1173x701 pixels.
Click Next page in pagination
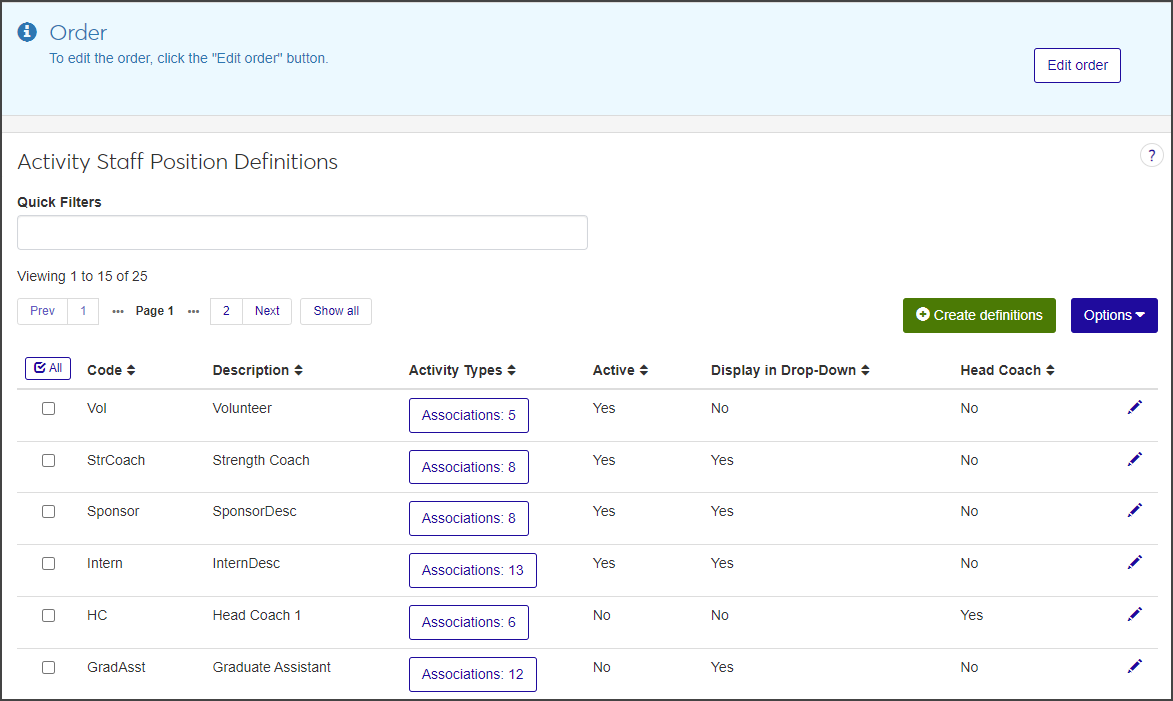click(x=267, y=311)
